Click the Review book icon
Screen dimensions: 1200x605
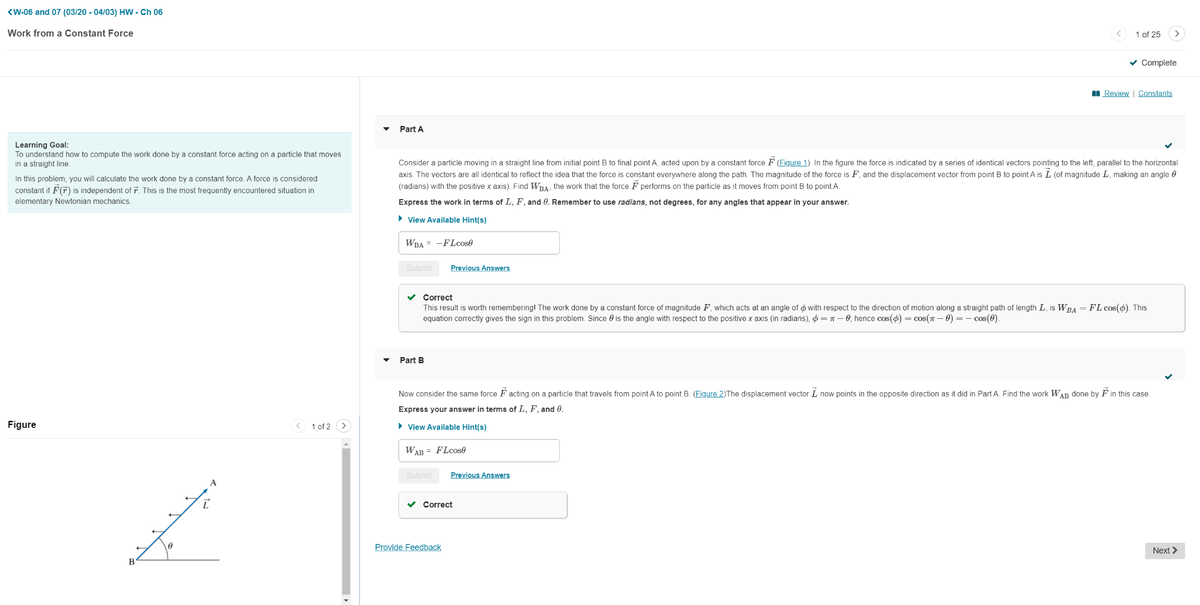point(1097,94)
